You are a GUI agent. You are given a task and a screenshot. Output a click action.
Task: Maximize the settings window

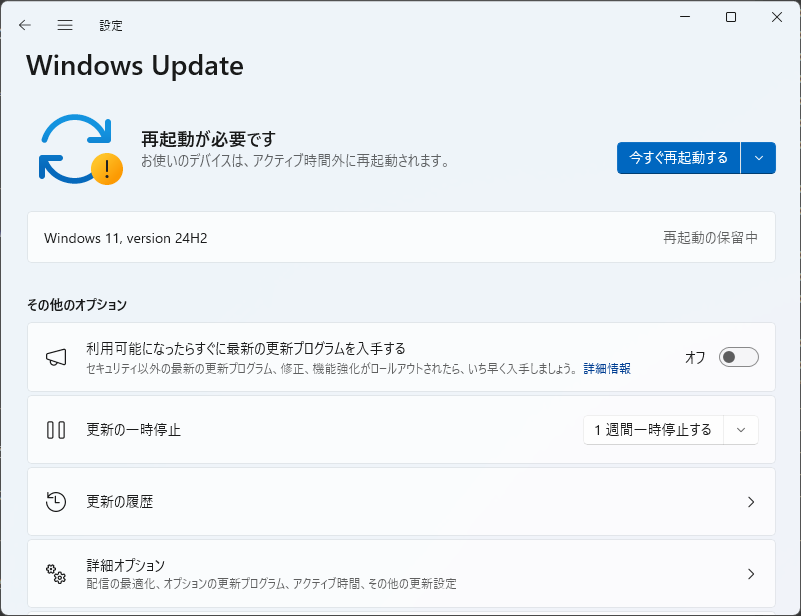(731, 17)
